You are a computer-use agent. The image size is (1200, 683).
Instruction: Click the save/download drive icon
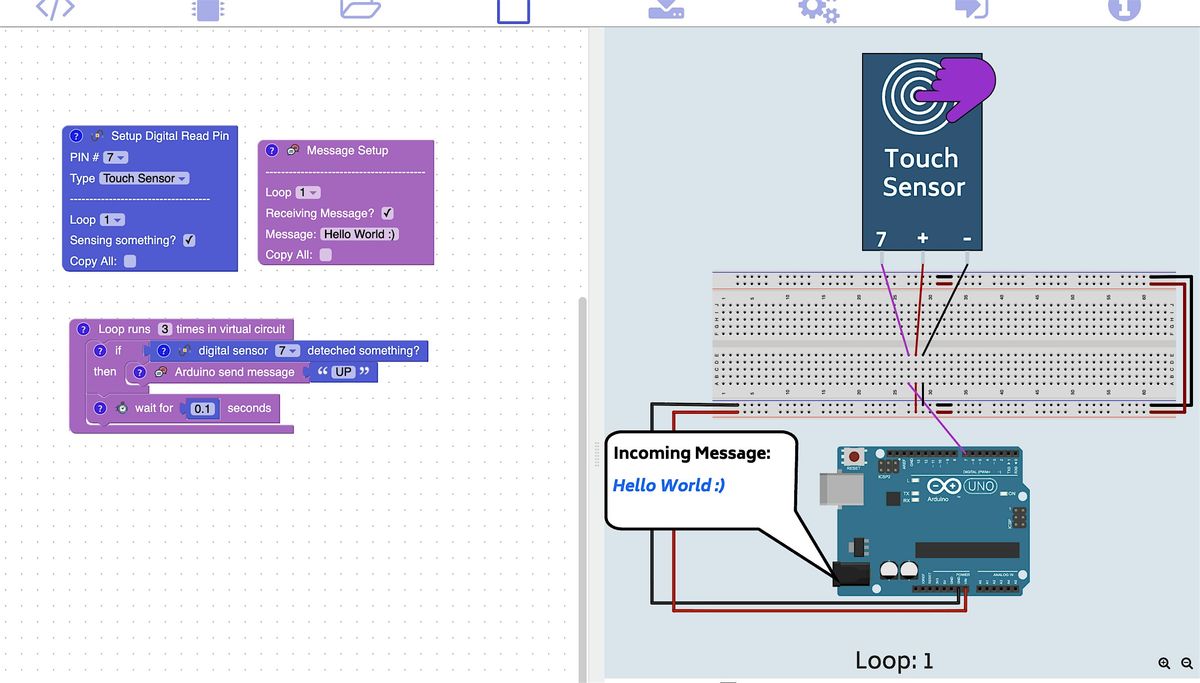666,9
